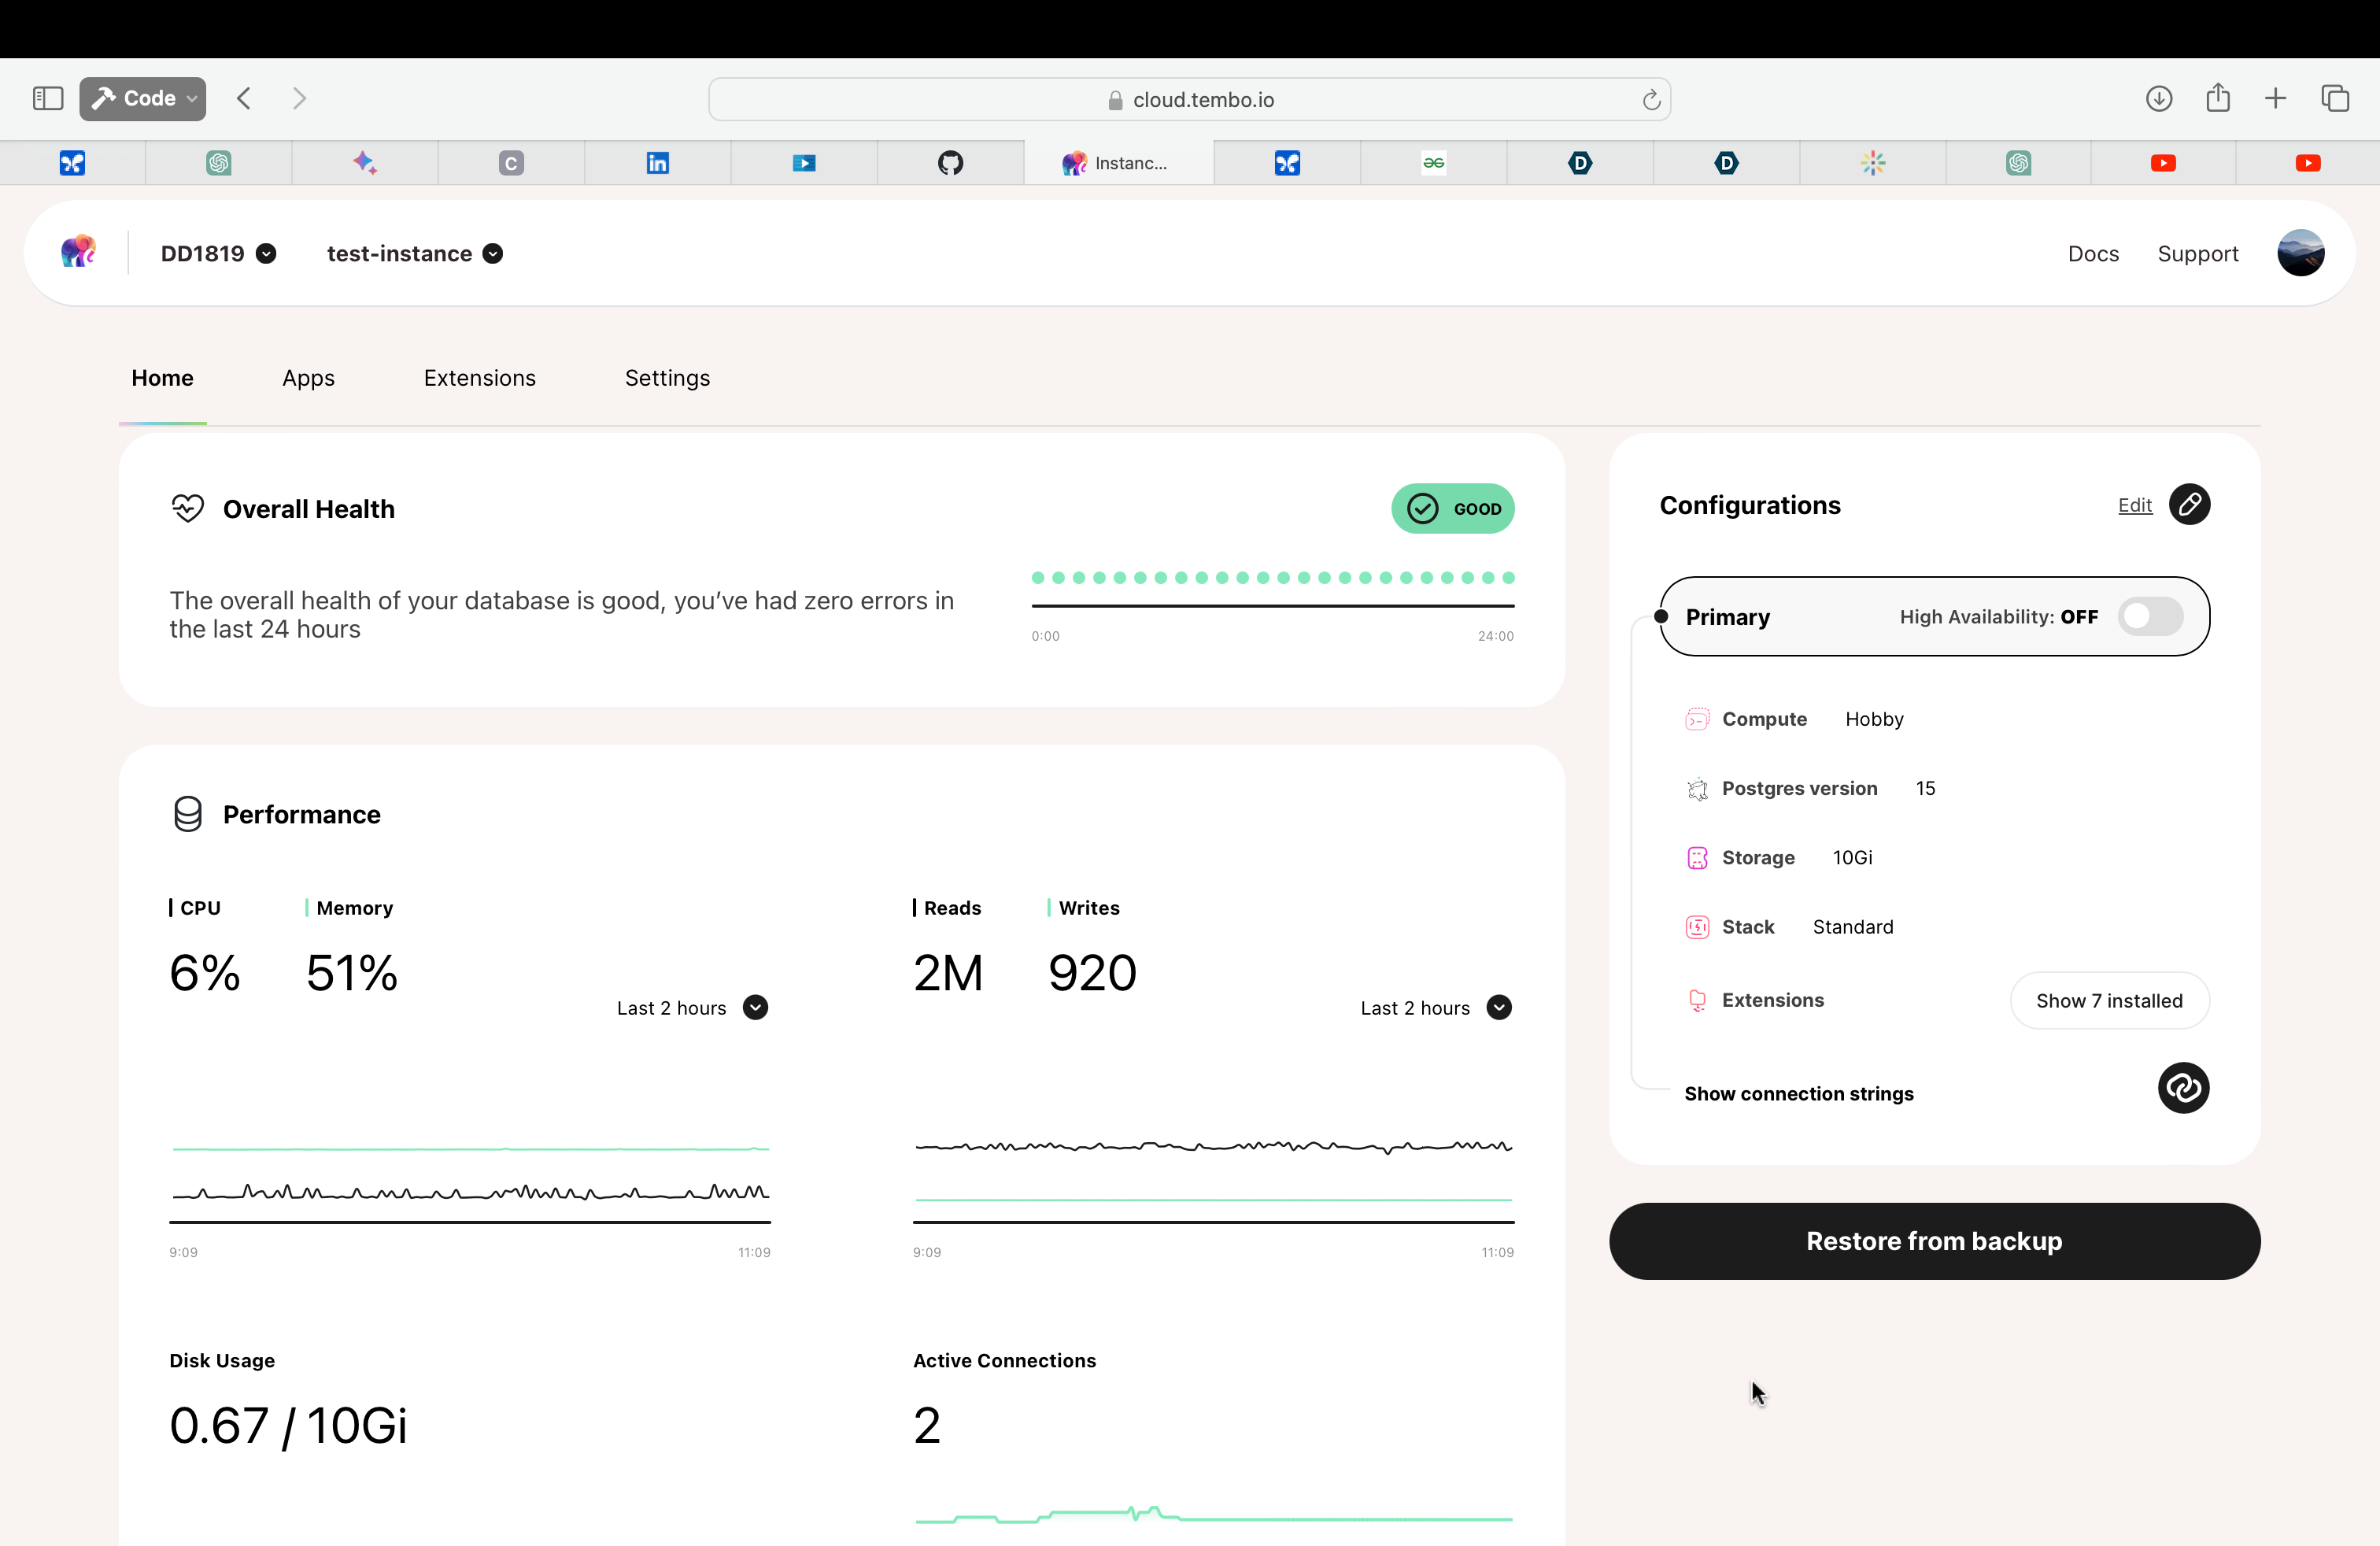This screenshot has width=2380, height=1546.
Task: Click the Tembo elephant logo
Action: (78, 252)
